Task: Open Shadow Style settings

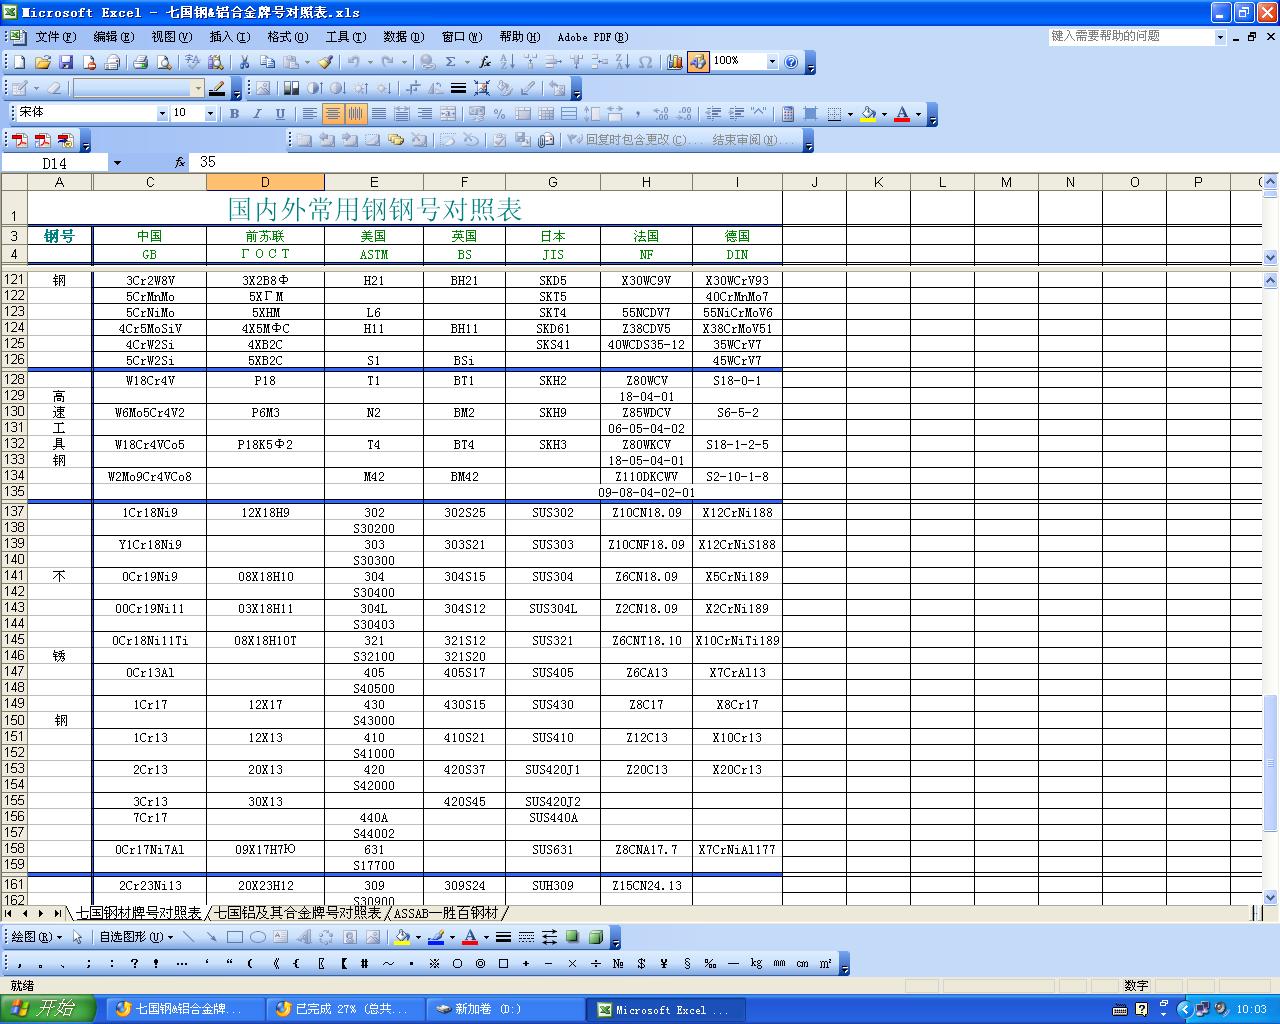Action: pos(572,937)
